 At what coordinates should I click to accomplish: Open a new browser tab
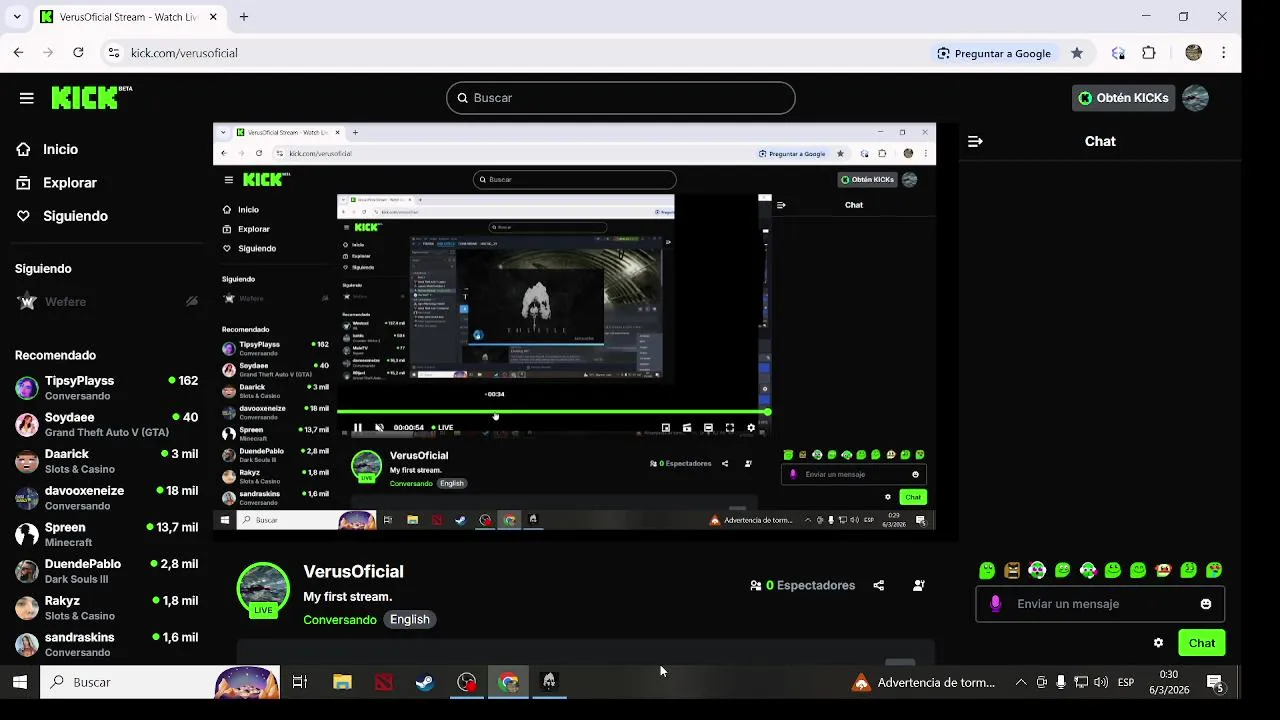click(x=244, y=17)
